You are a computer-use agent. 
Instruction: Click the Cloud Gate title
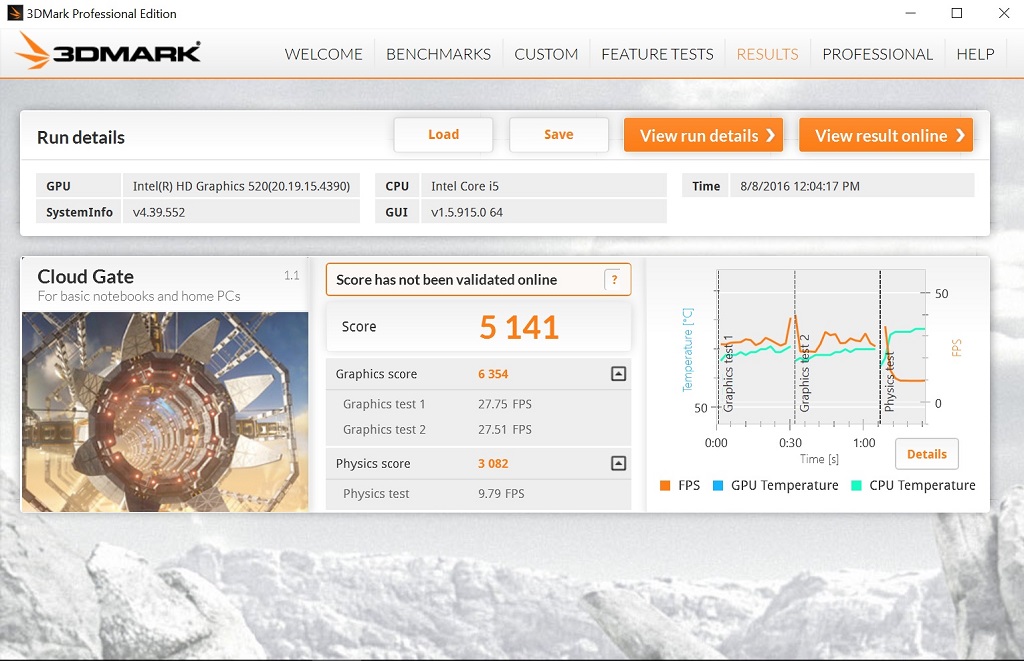pyautogui.click(x=86, y=277)
